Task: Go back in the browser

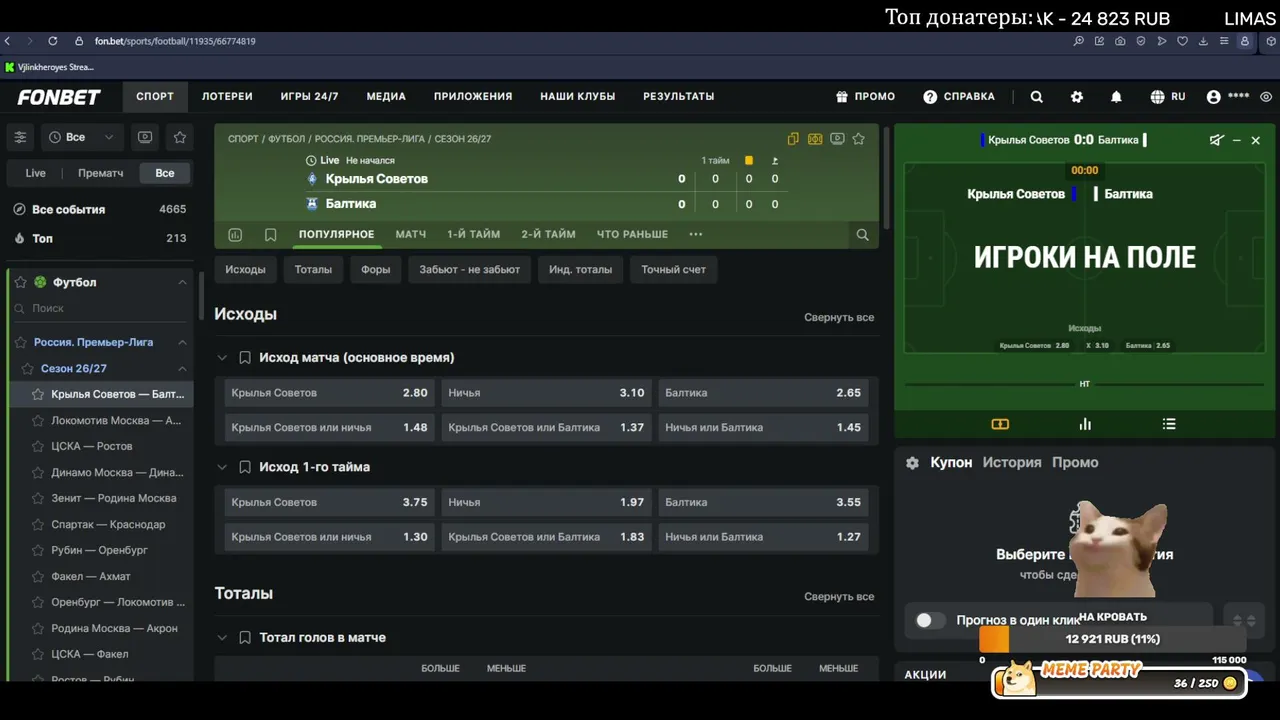Action: click(8, 41)
